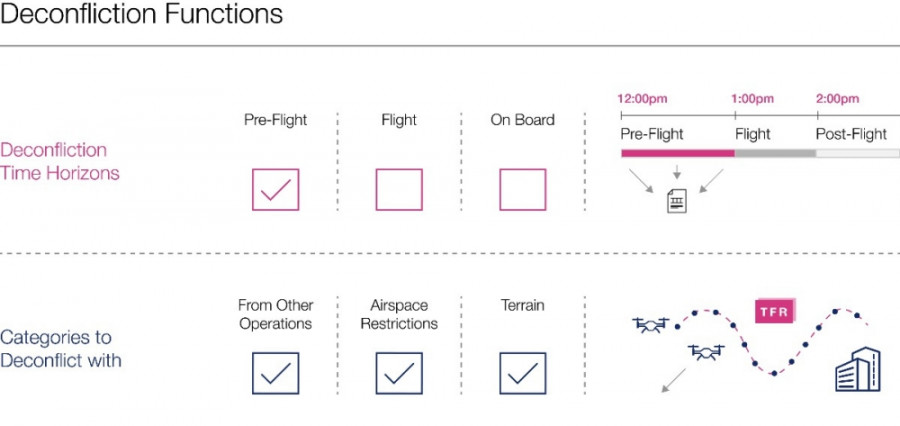Select the 2:00pm timeline marker

point(837,99)
